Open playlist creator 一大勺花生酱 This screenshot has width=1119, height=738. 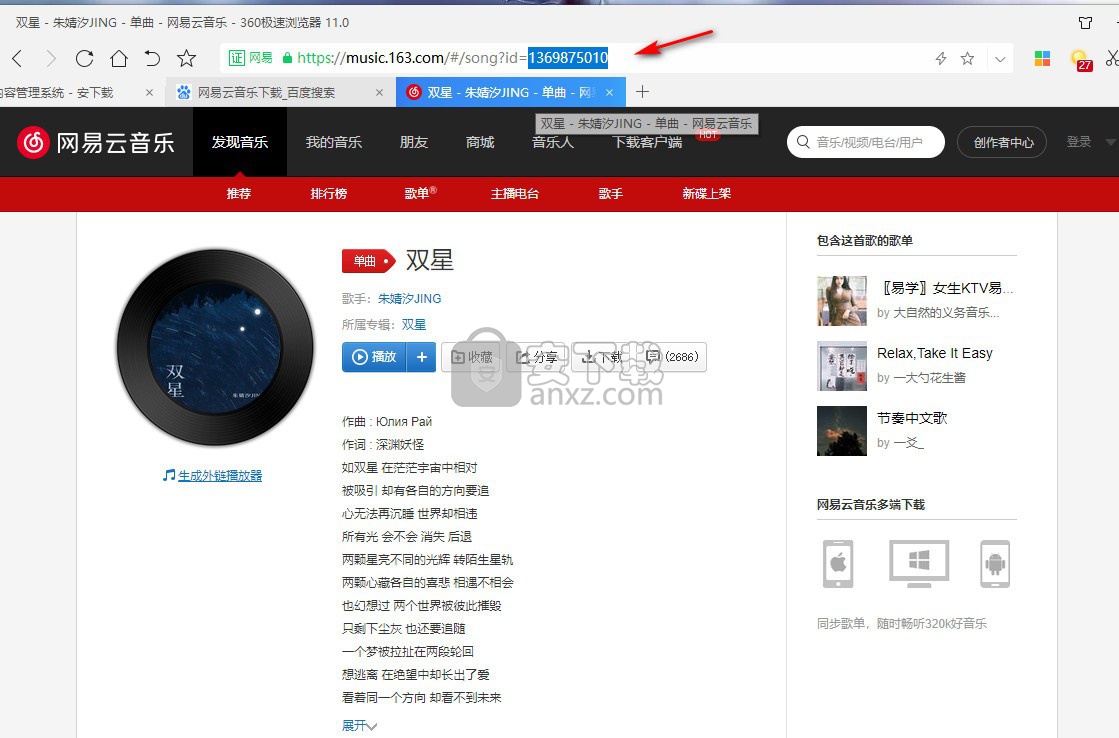tap(929, 378)
